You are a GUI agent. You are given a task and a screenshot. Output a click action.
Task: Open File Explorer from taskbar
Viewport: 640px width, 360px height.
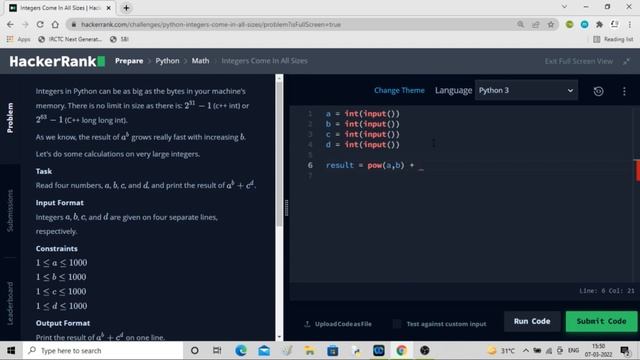[310, 351]
